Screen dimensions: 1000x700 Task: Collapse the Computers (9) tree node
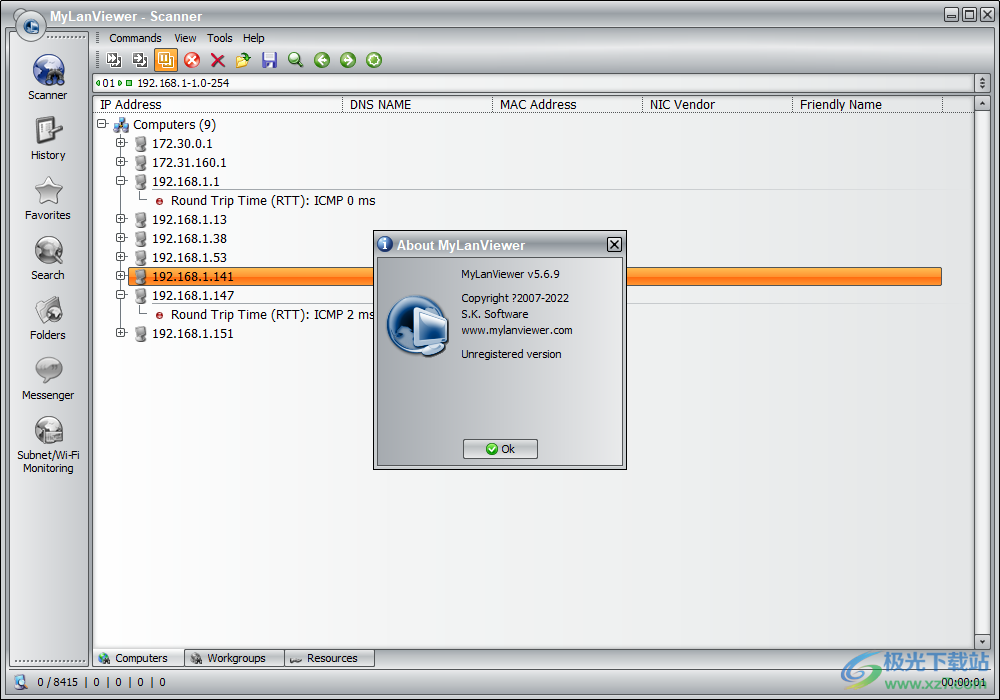click(x=102, y=124)
